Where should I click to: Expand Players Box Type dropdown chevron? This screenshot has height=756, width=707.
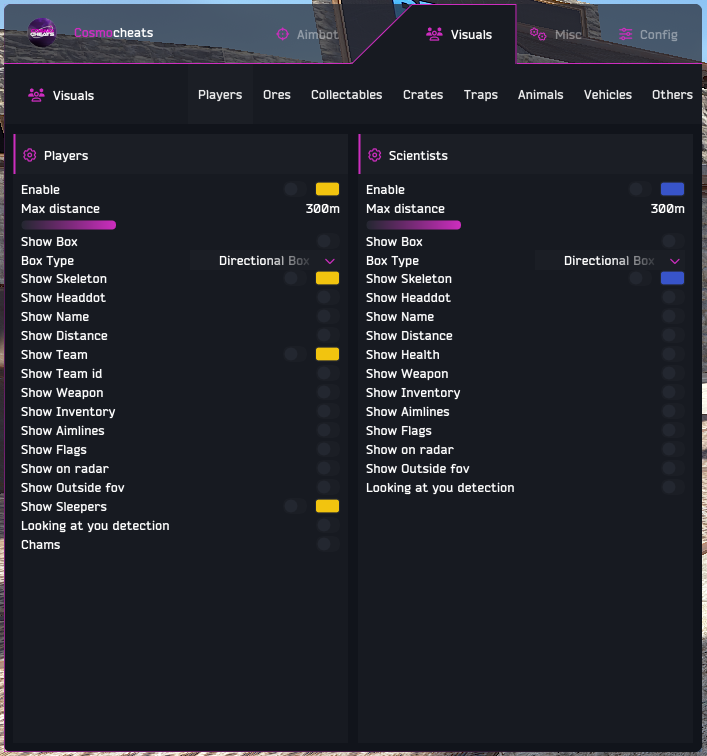[330, 261]
